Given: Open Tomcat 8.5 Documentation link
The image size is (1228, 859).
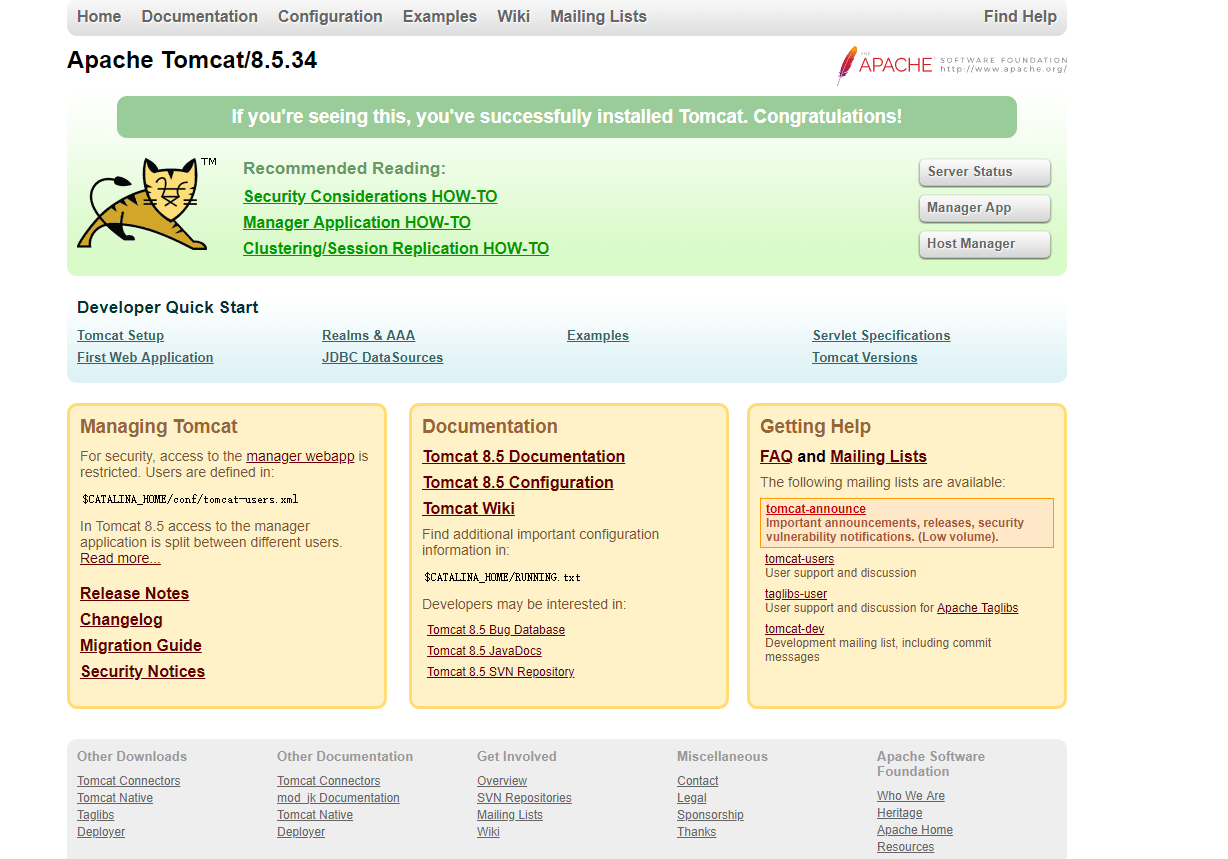Looking at the screenshot, I should coord(524,457).
